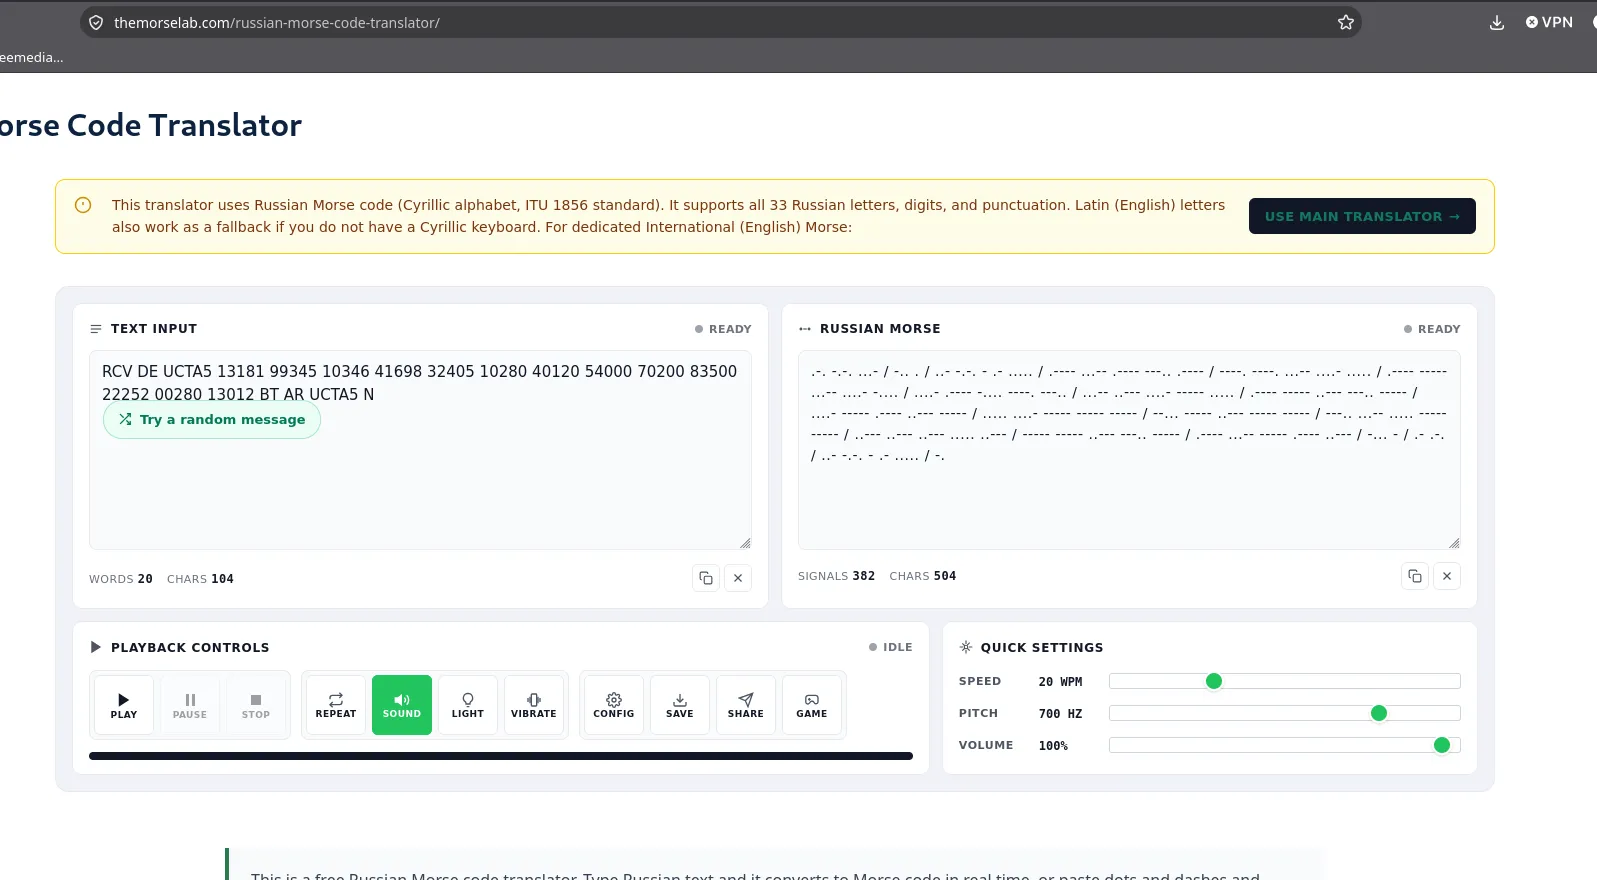Screen dimensions: 1597x880
Task: Click the info icon in yellow notice
Action: pyautogui.click(x=83, y=205)
